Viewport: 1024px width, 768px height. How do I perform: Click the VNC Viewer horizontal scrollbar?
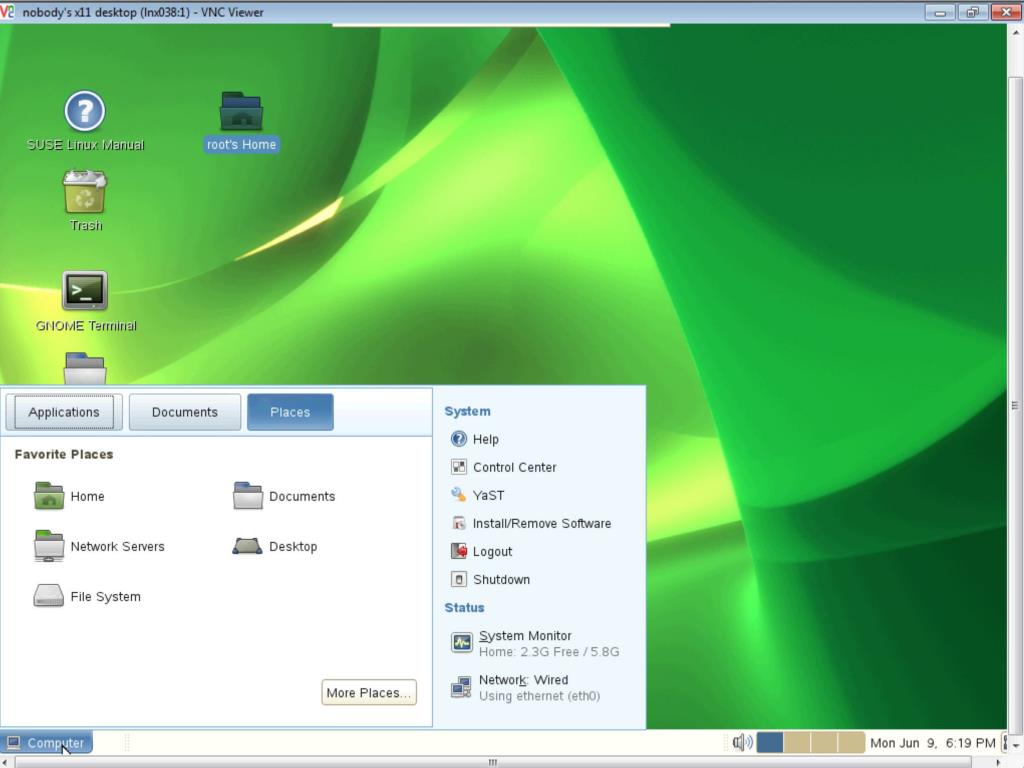click(494, 761)
